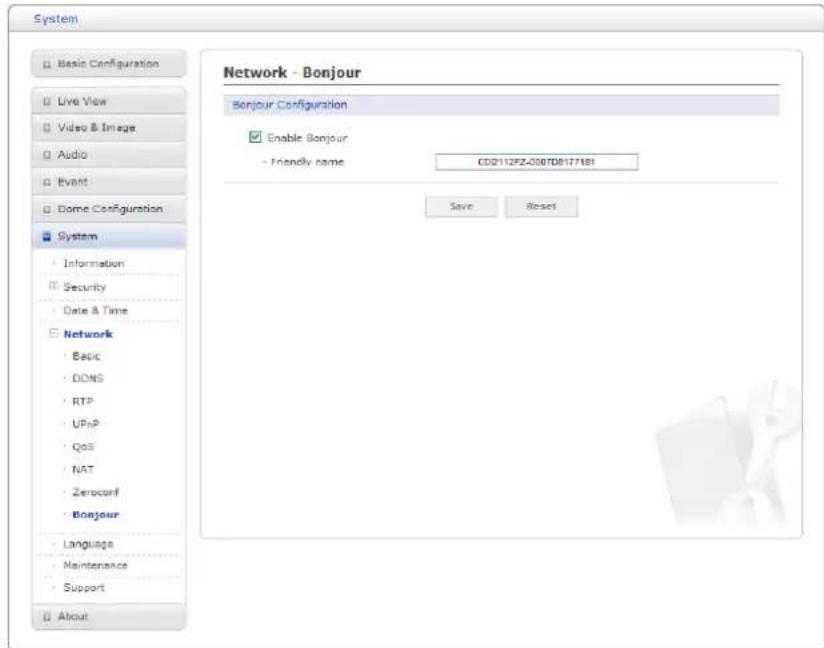Open the Network Basic page
This screenshot has height=648, width=824.
pos(86,356)
